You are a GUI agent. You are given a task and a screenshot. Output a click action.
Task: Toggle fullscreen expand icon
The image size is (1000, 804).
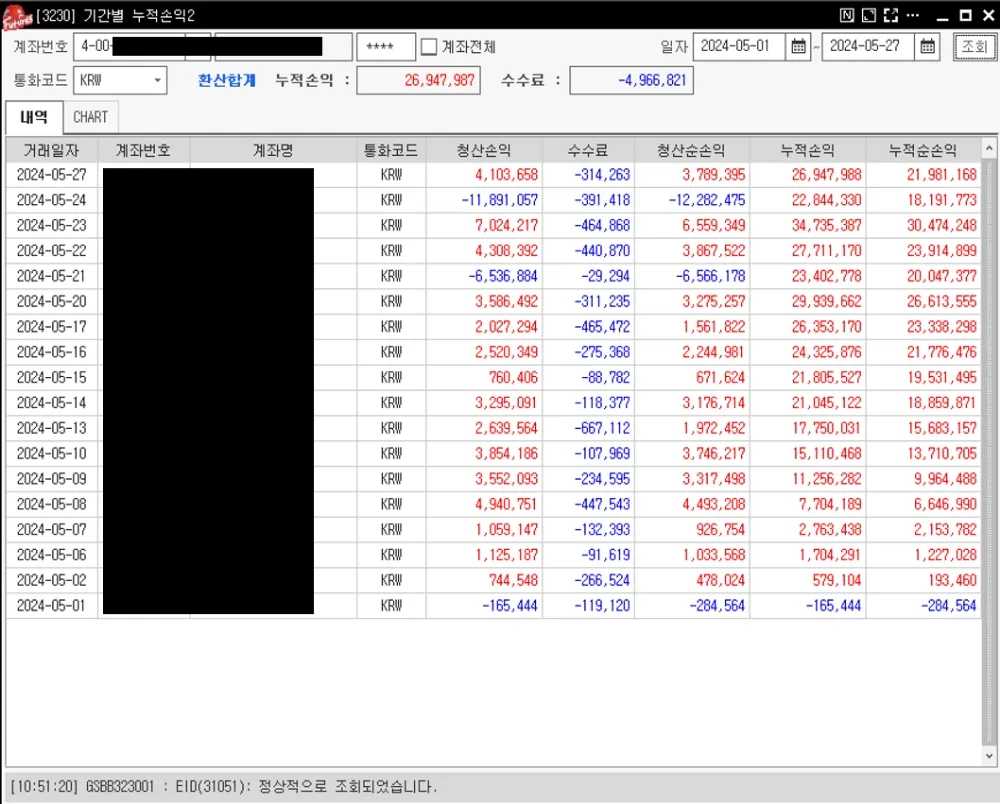(x=891, y=15)
